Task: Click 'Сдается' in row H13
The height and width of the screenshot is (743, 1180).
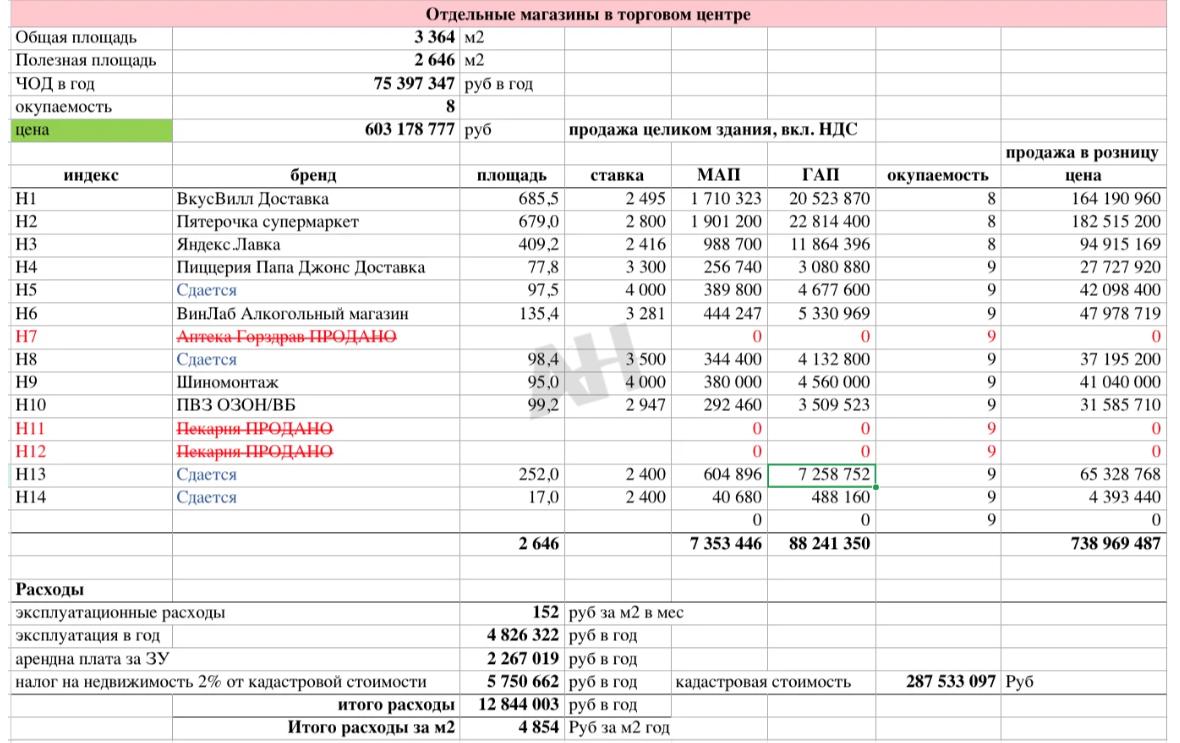Action: (207, 475)
